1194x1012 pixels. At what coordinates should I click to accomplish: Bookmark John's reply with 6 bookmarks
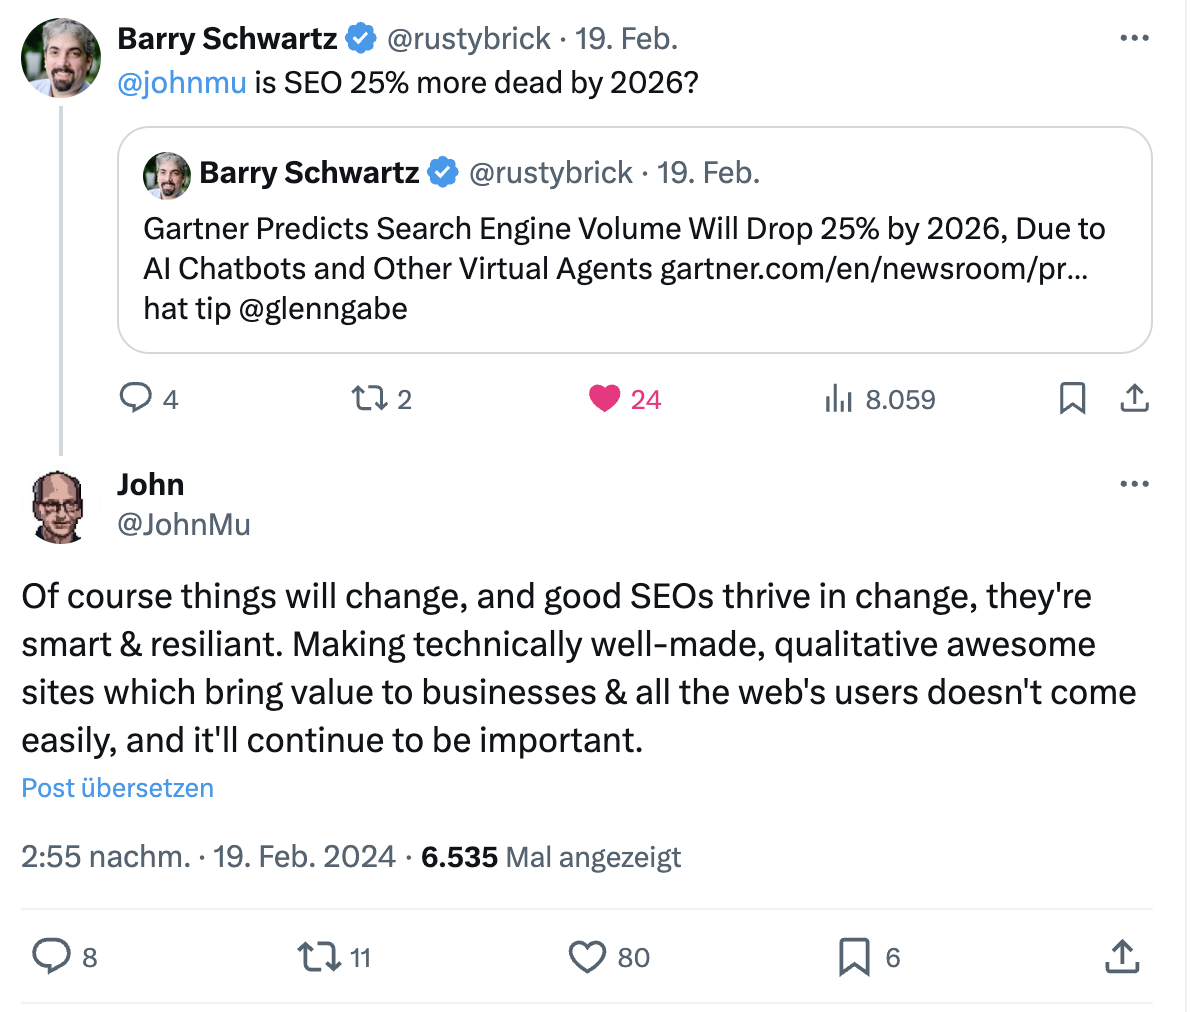tap(854, 957)
